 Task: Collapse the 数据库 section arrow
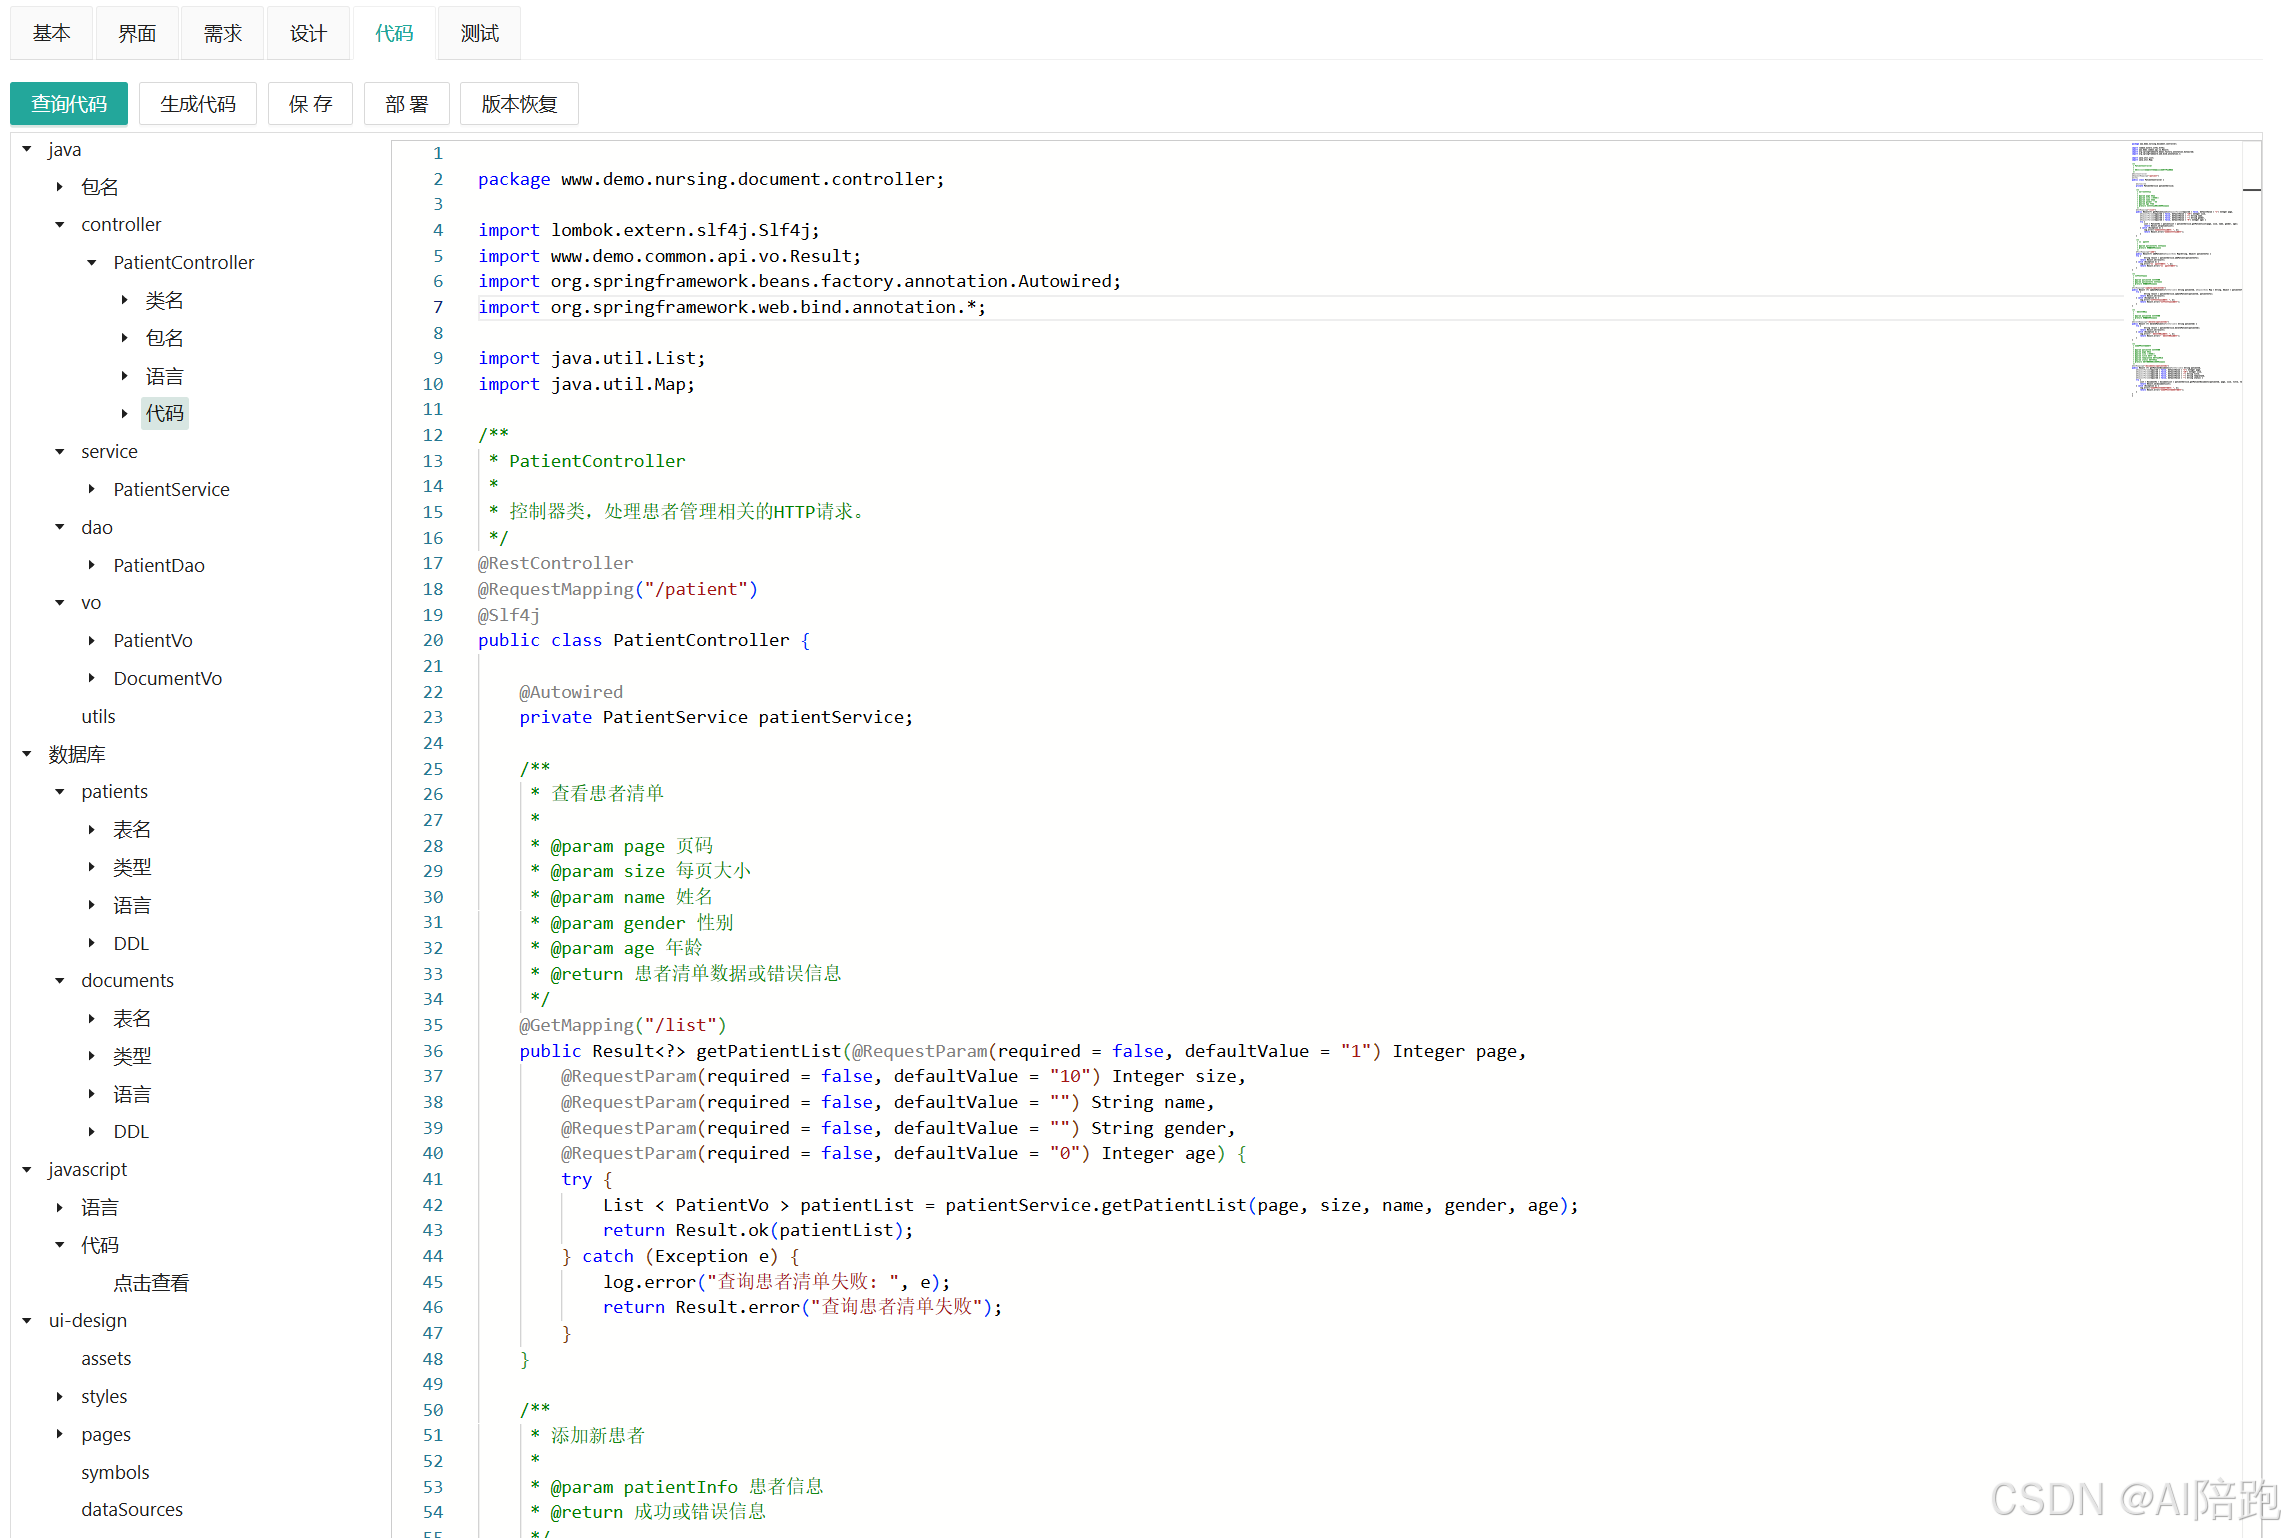click(x=27, y=754)
